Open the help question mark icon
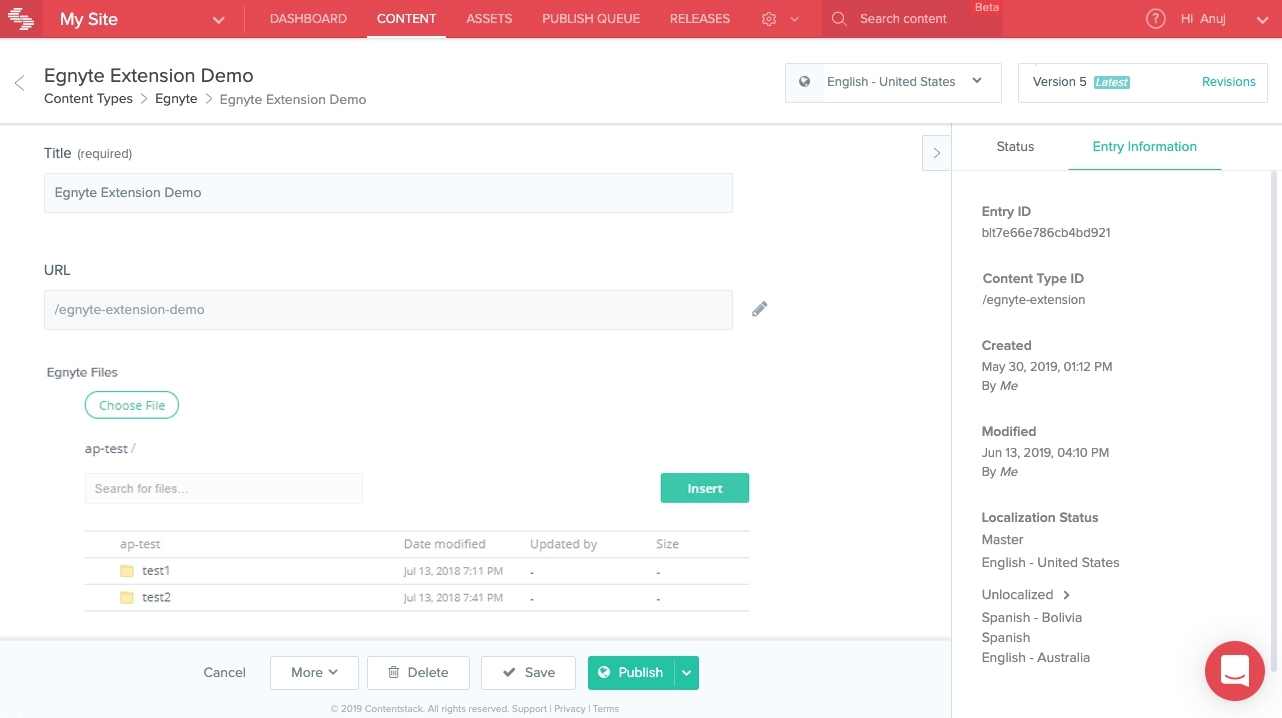This screenshot has width=1282, height=718. click(1156, 19)
